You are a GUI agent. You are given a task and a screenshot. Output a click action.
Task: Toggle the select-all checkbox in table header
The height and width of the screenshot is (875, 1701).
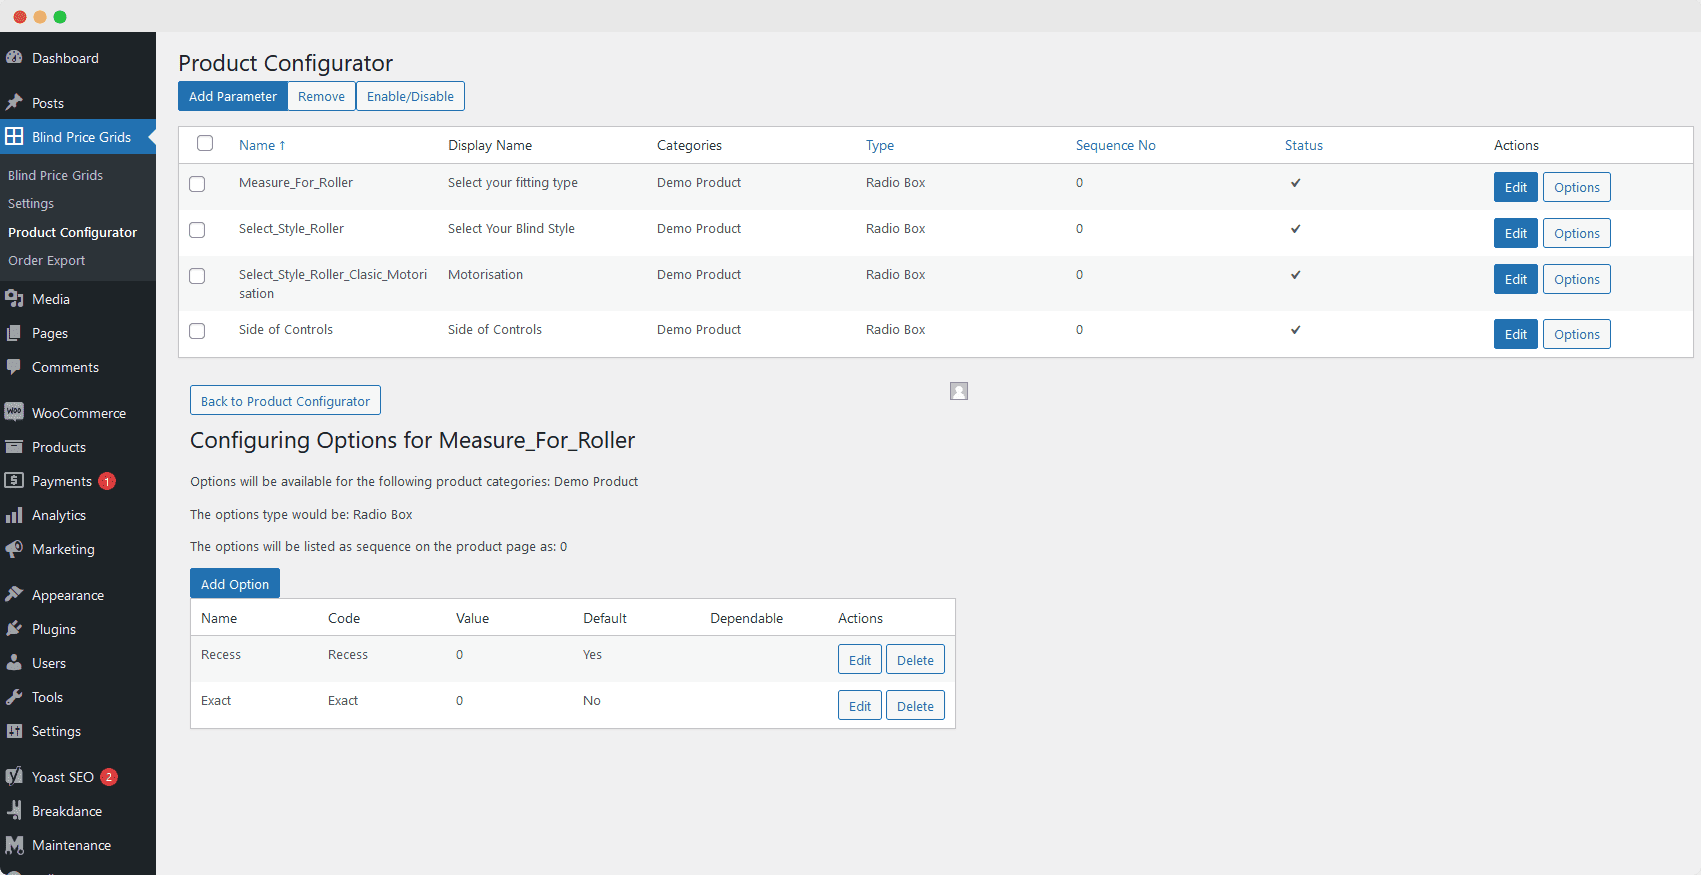205,143
